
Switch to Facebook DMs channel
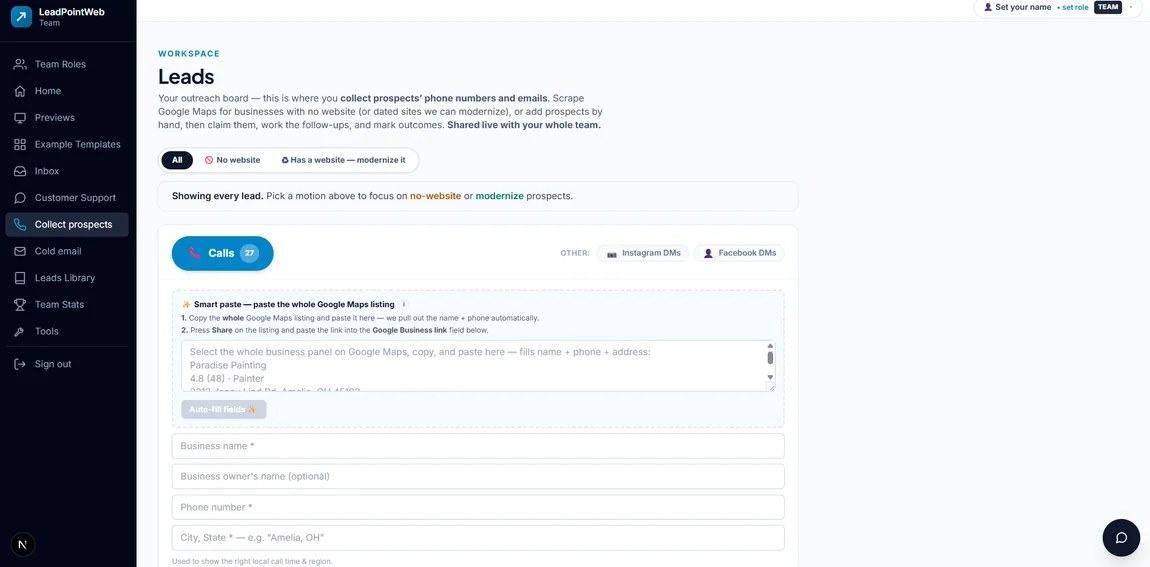point(739,253)
